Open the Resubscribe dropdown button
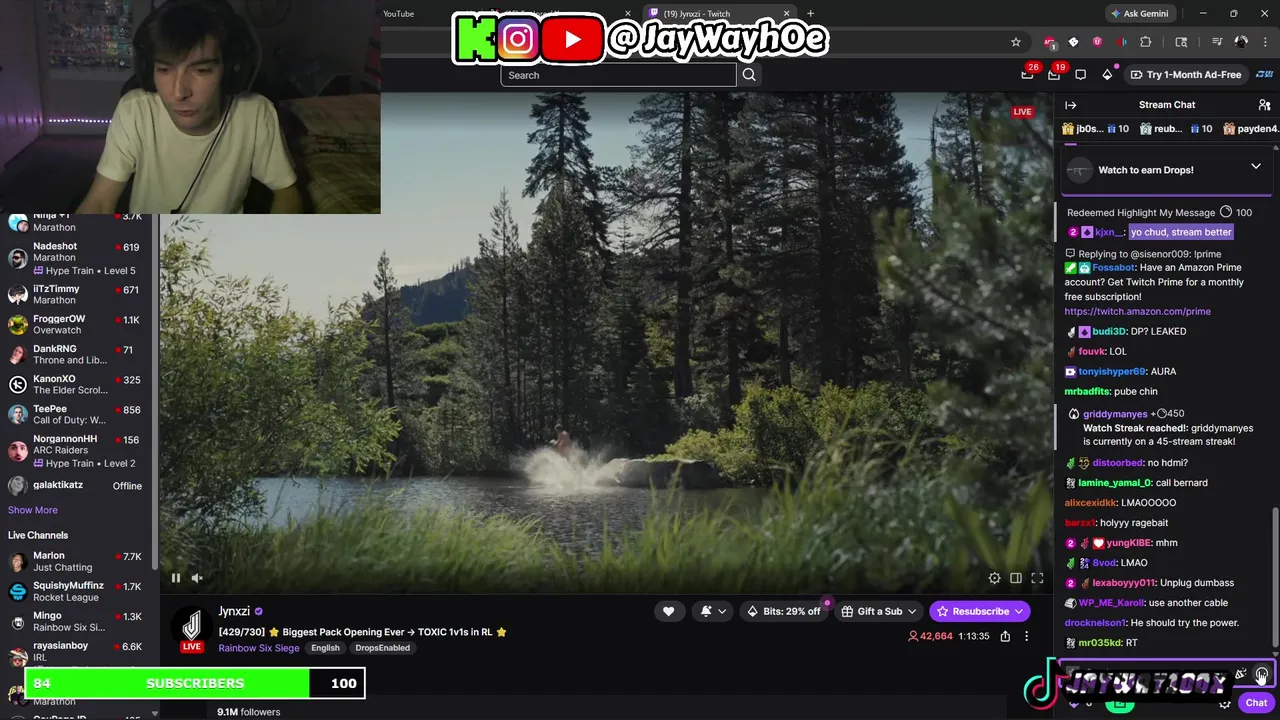1280x720 pixels. coord(980,611)
